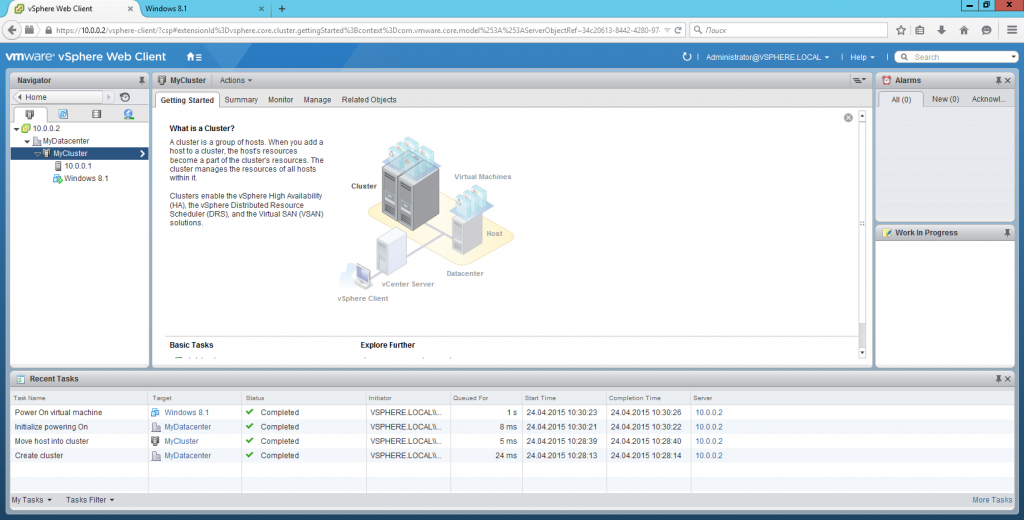Open Windows 8.1 target link in Recent Tasks

tap(186, 413)
